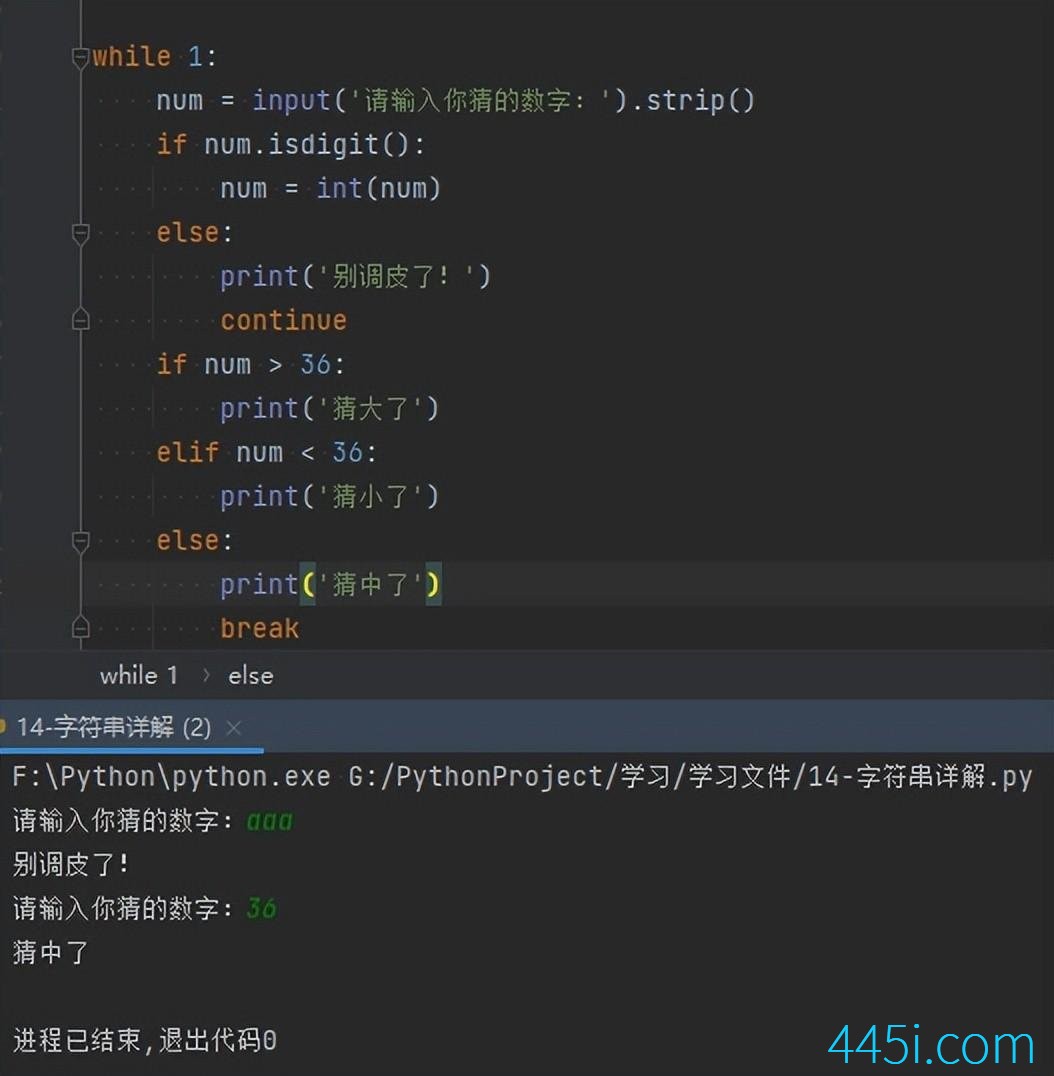This screenshot has width=1054, height=1076.
Task: Click the '猜中了' console output line
Action: tap(51, 952)
